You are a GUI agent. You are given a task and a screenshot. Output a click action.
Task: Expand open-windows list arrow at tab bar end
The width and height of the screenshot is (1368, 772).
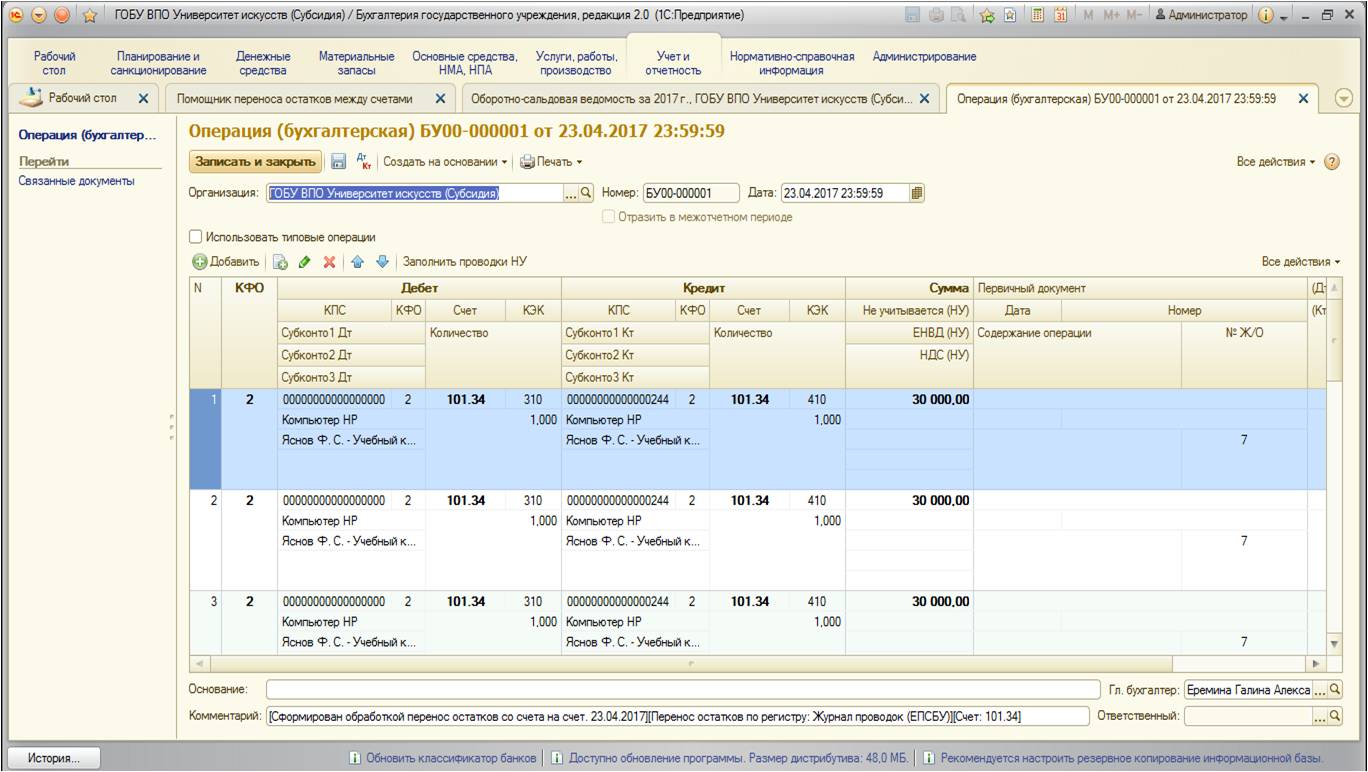point(1344,98)
